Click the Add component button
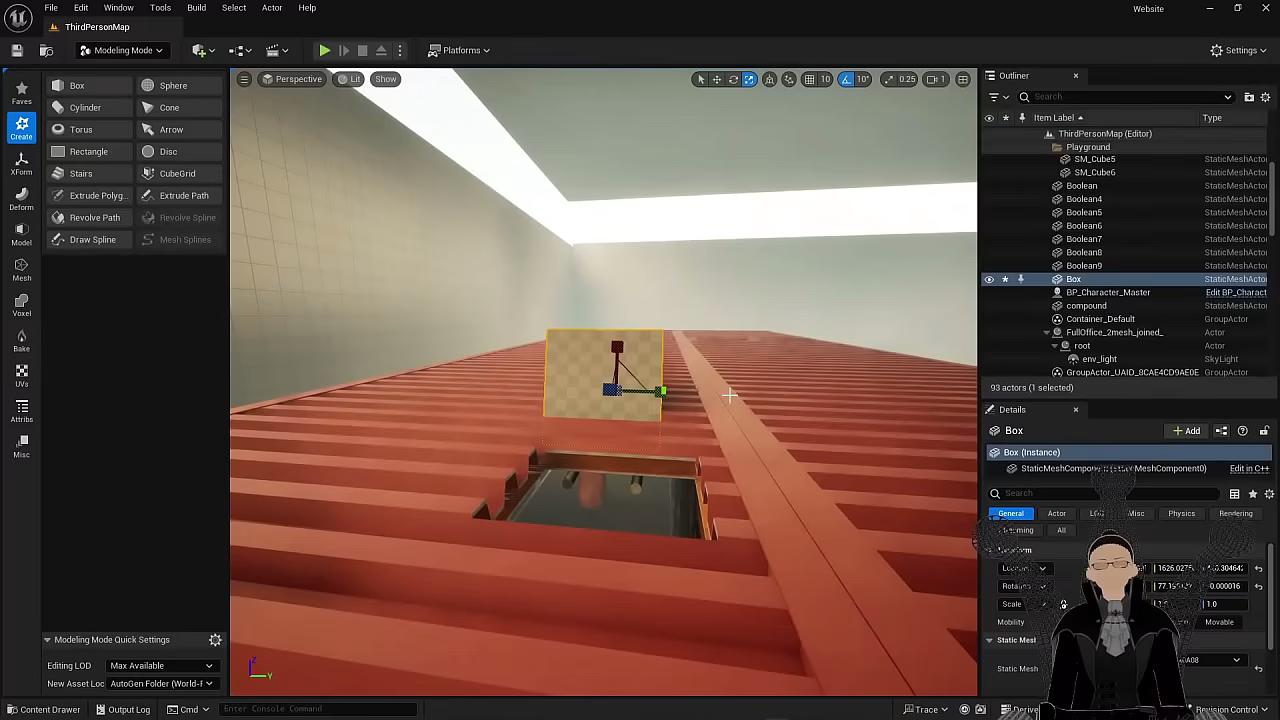 click(x=1186, y=431)
